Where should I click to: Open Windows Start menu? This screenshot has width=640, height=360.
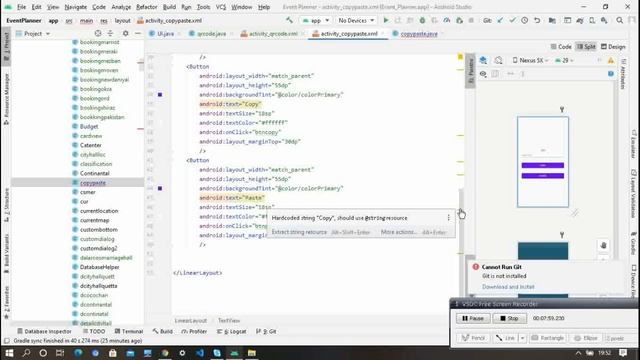(9, 353)
